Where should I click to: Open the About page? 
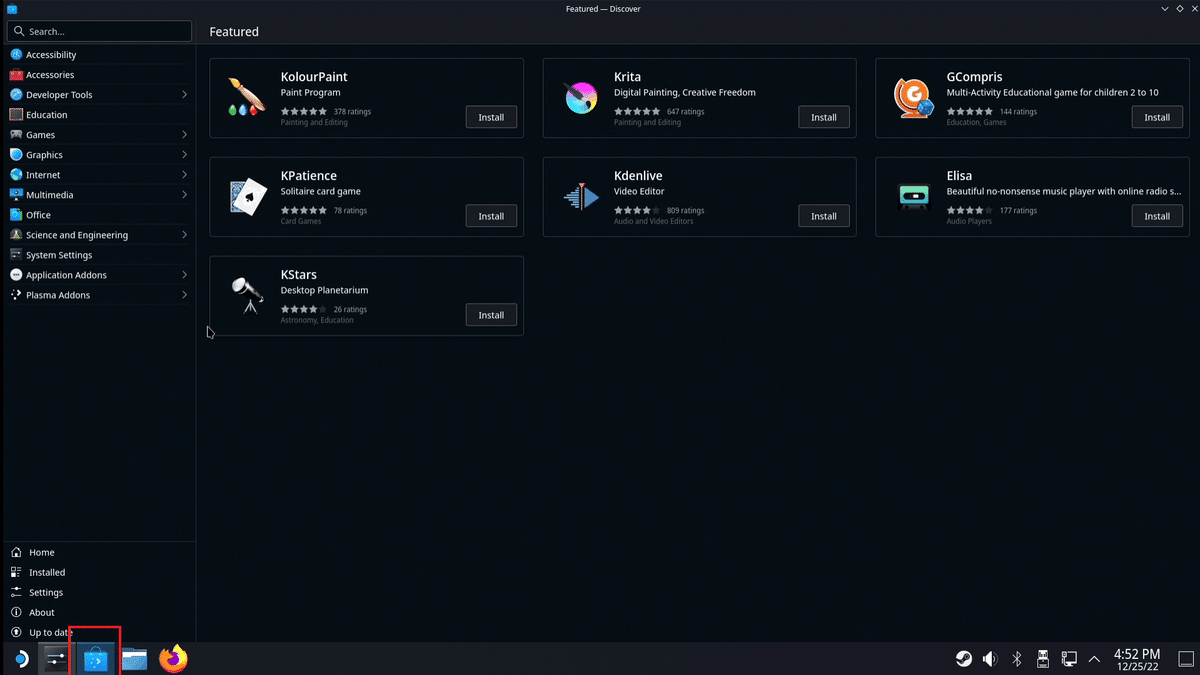[x=42, y=613]
